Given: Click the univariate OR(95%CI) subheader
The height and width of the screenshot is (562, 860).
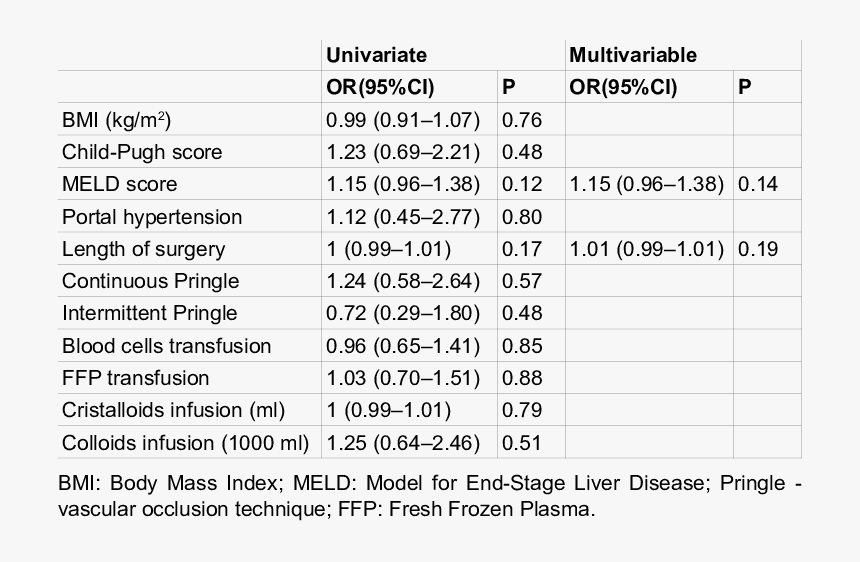Looking at the screenshot, I should click(380, 87).
